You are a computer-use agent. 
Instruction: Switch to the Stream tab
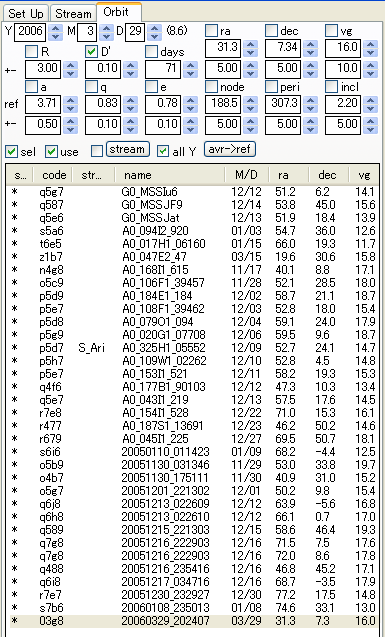tap(73, 13)
